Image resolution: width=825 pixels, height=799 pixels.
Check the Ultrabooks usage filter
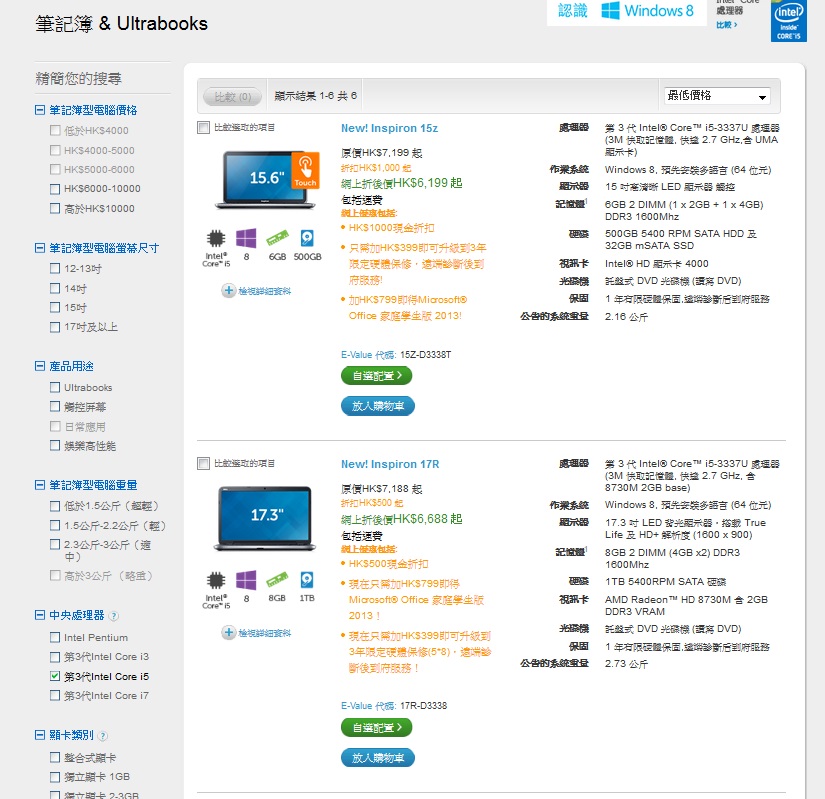click(55, 387)
